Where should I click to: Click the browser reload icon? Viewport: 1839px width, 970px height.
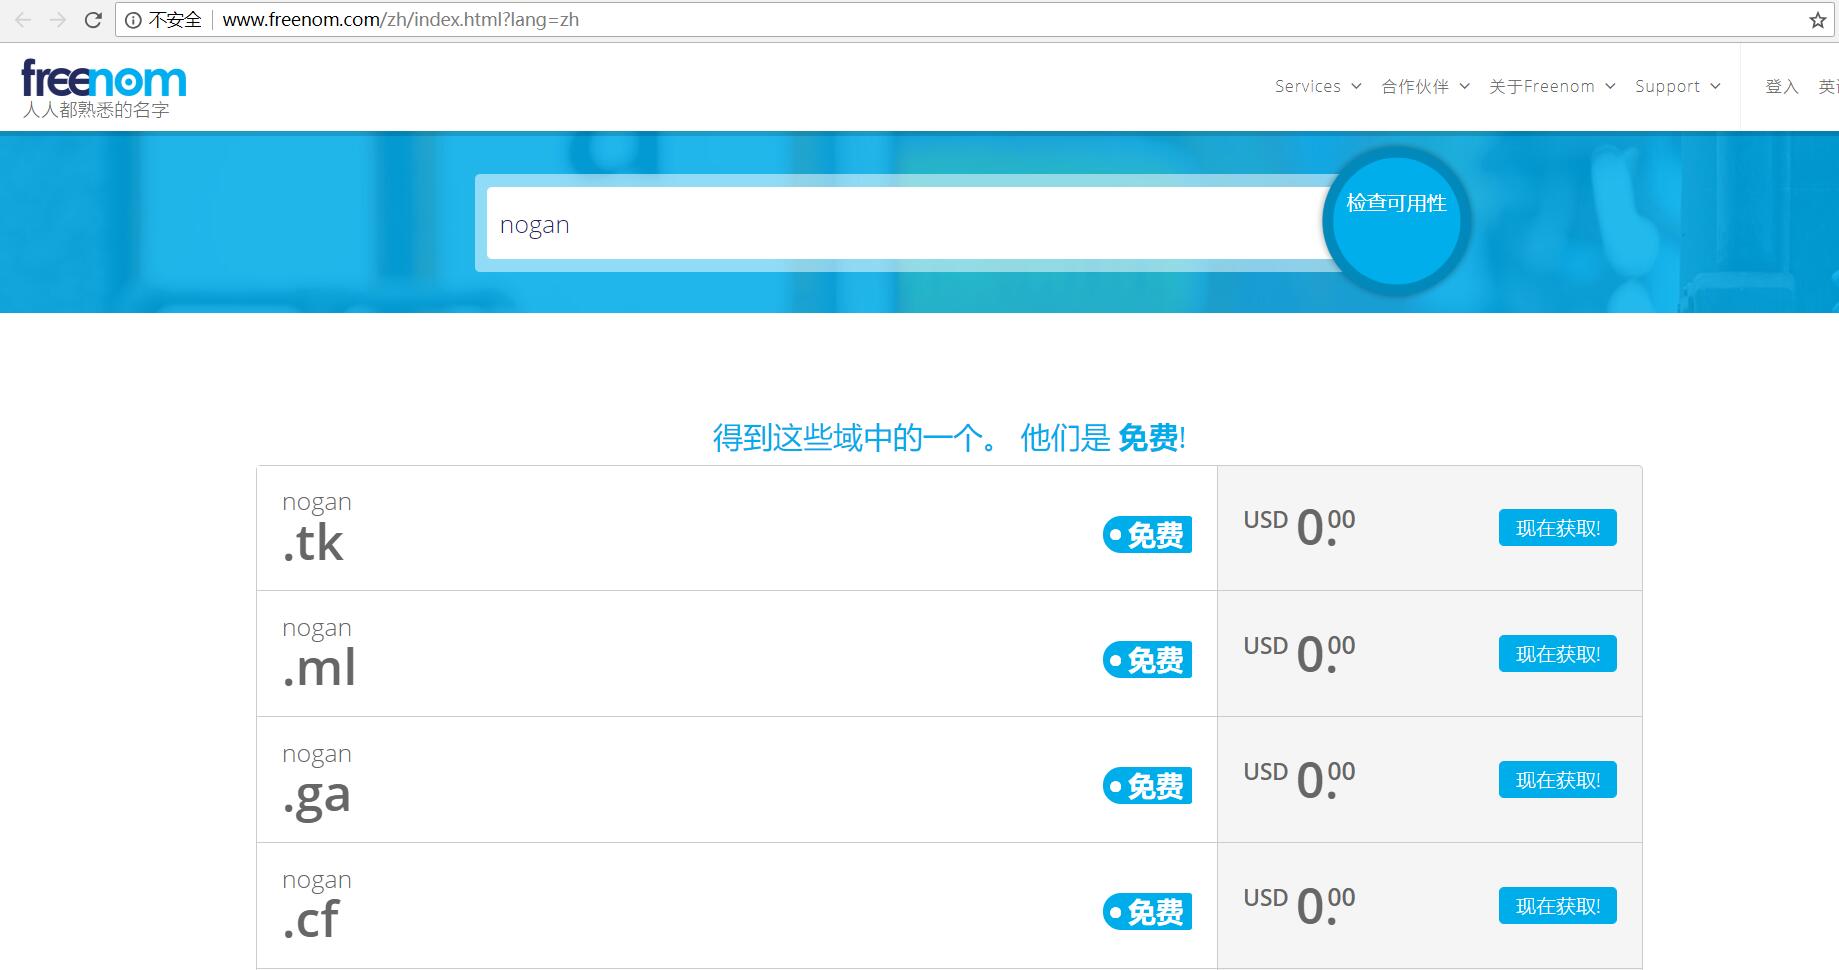coord(93,20)
